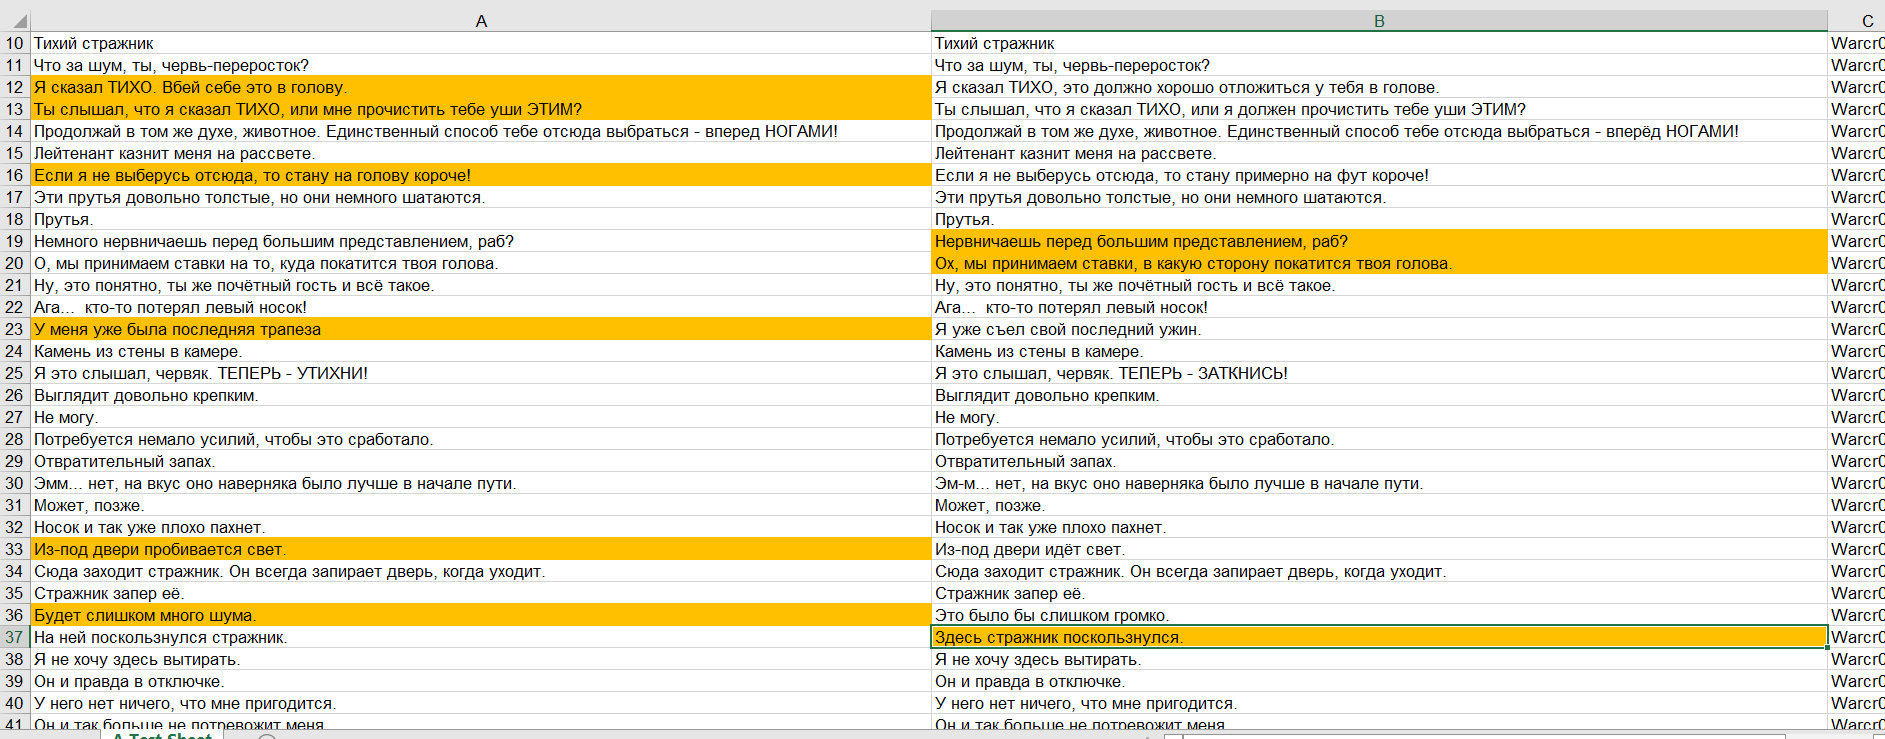Screen dimensions: 1885x739
Task: Select row 10 header
Action: 15,43
